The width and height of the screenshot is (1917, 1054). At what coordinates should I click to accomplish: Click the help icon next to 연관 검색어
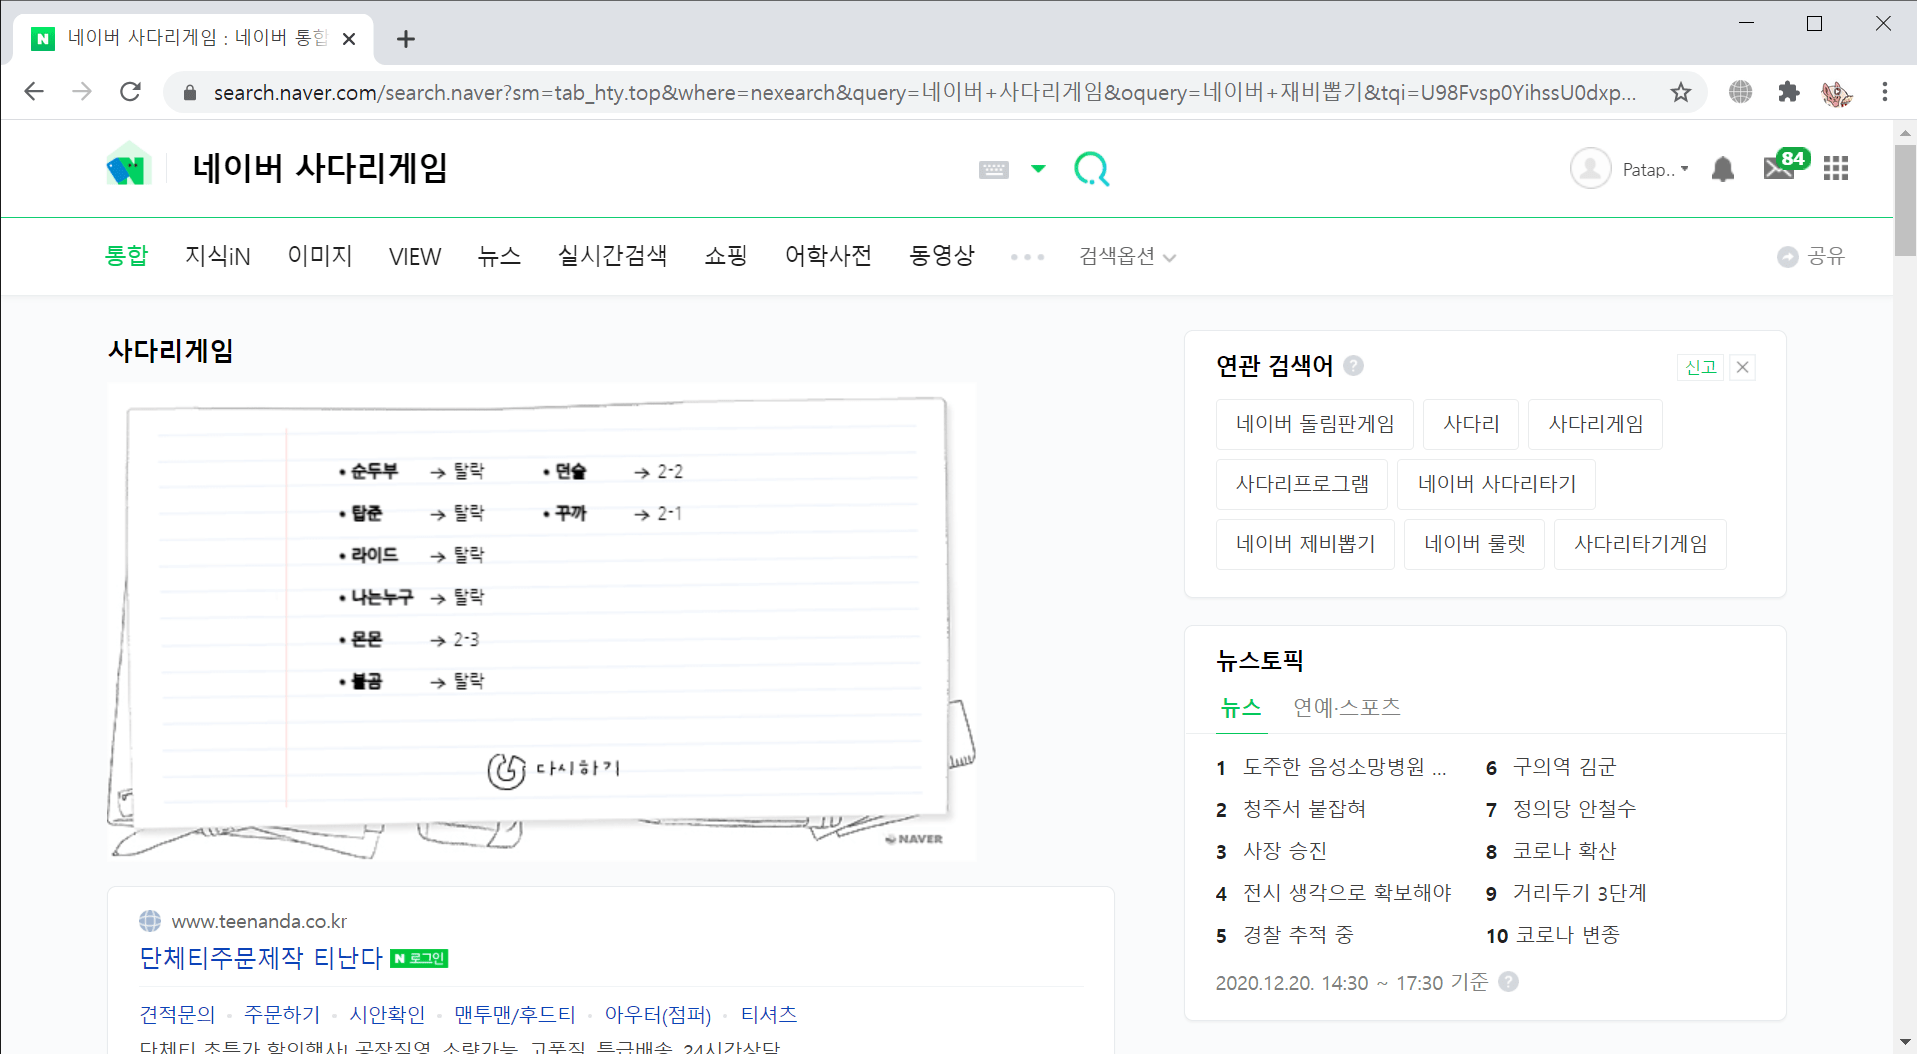pyautogui.click(x=1353, y=365)
